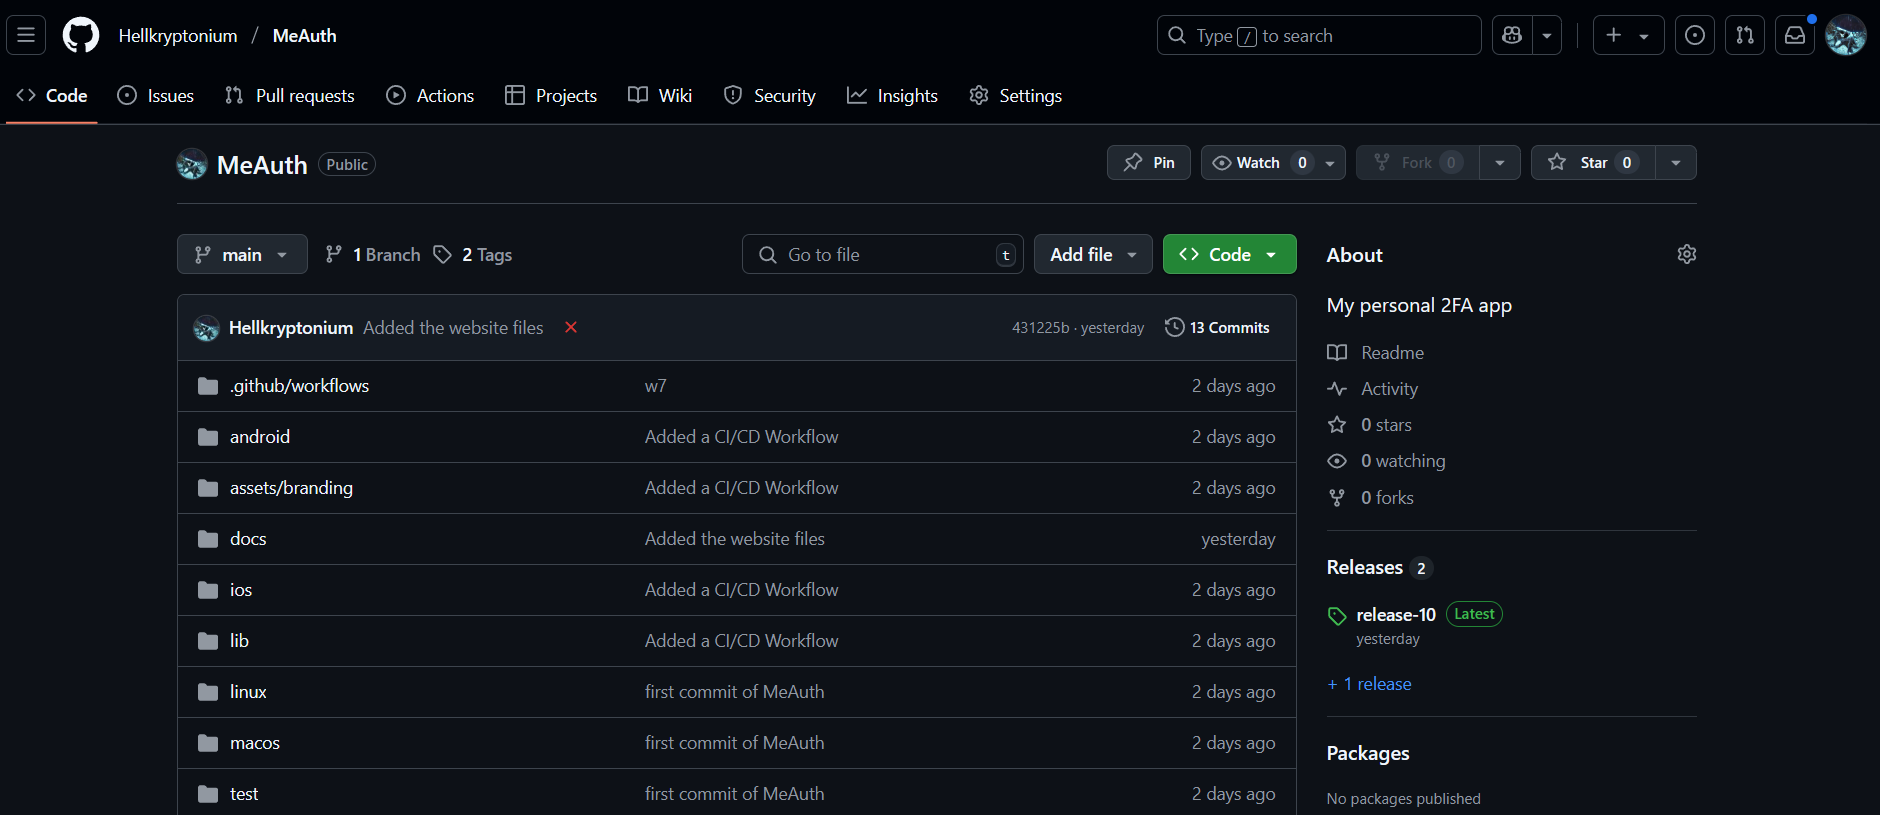The width and height of the screenshot is (1880, 815).
Task: Switch to the Pull requests tab
Action: pos(290,95)
